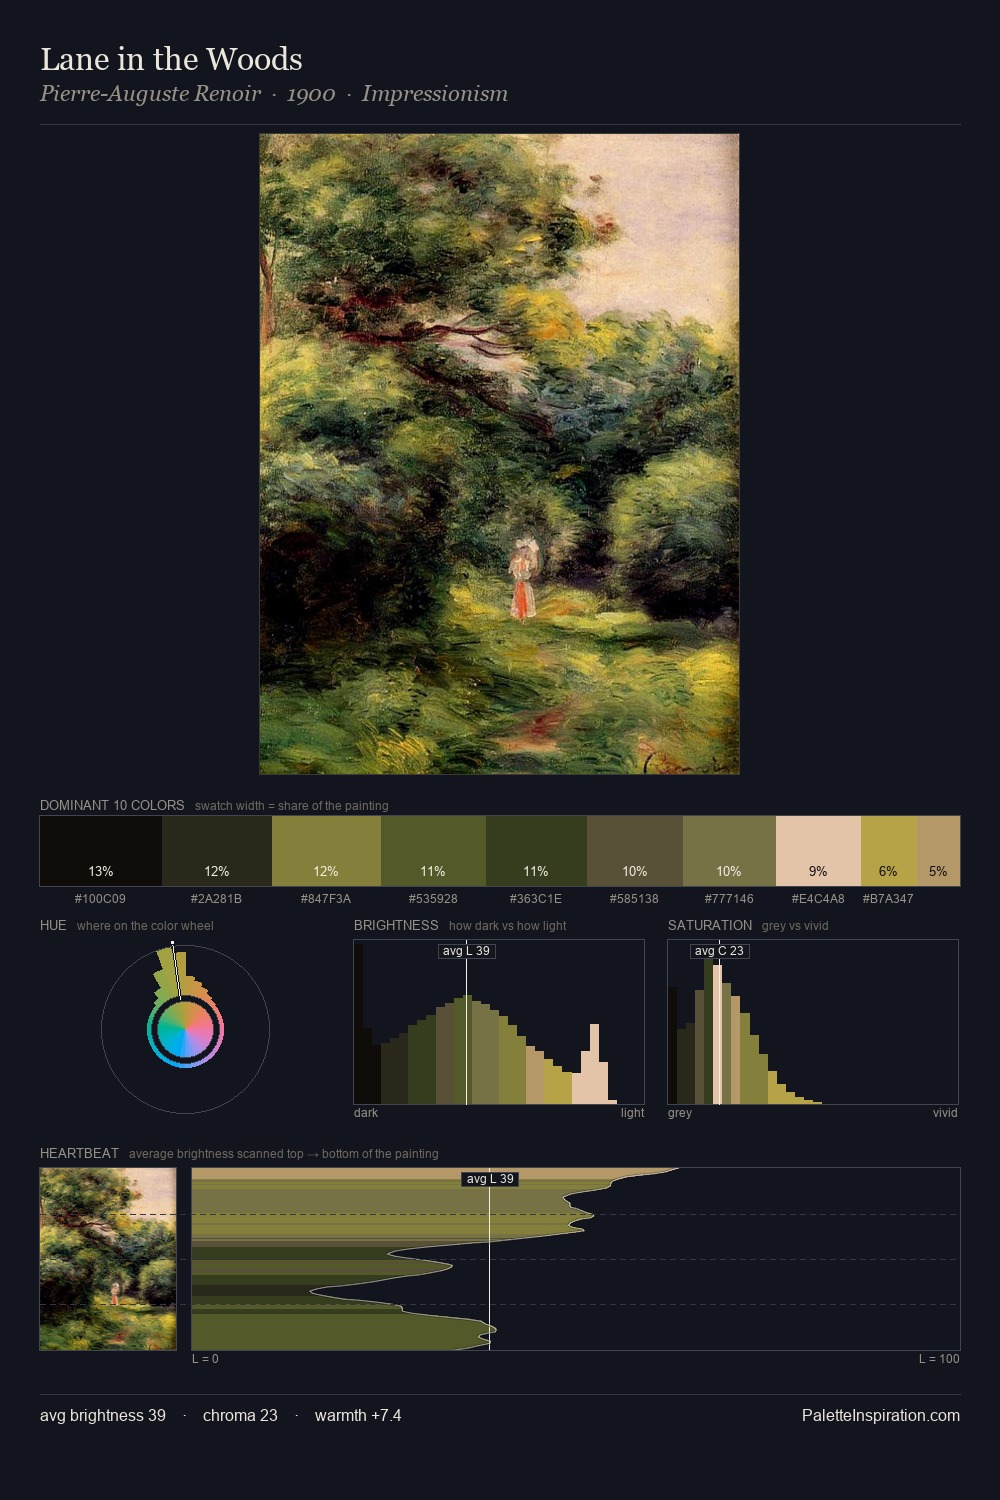Screen dimensions: 1000x1500
Task: Click the 'SATURATION' section heading
Action: point(710,925)
